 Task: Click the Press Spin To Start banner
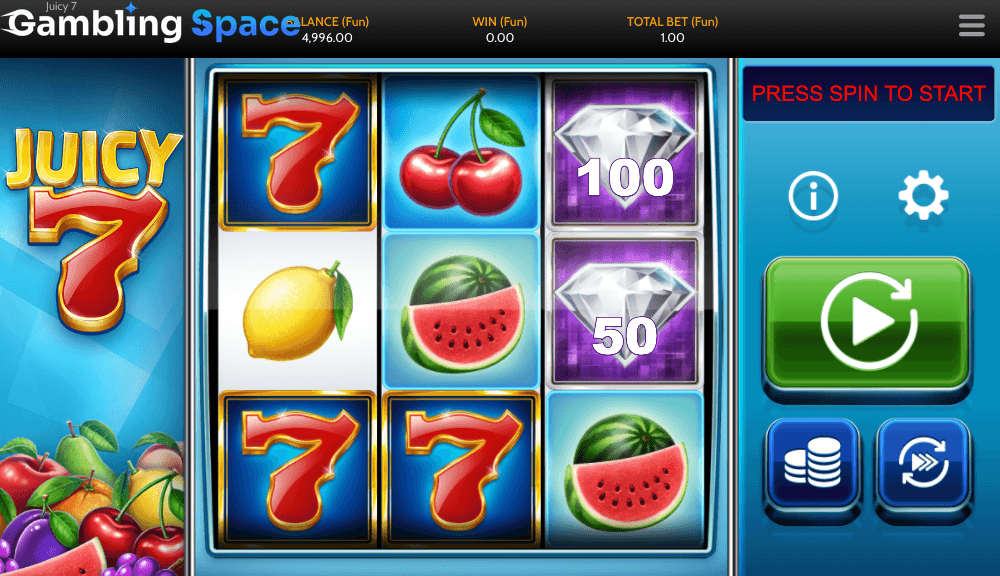[x=868, y=94]
